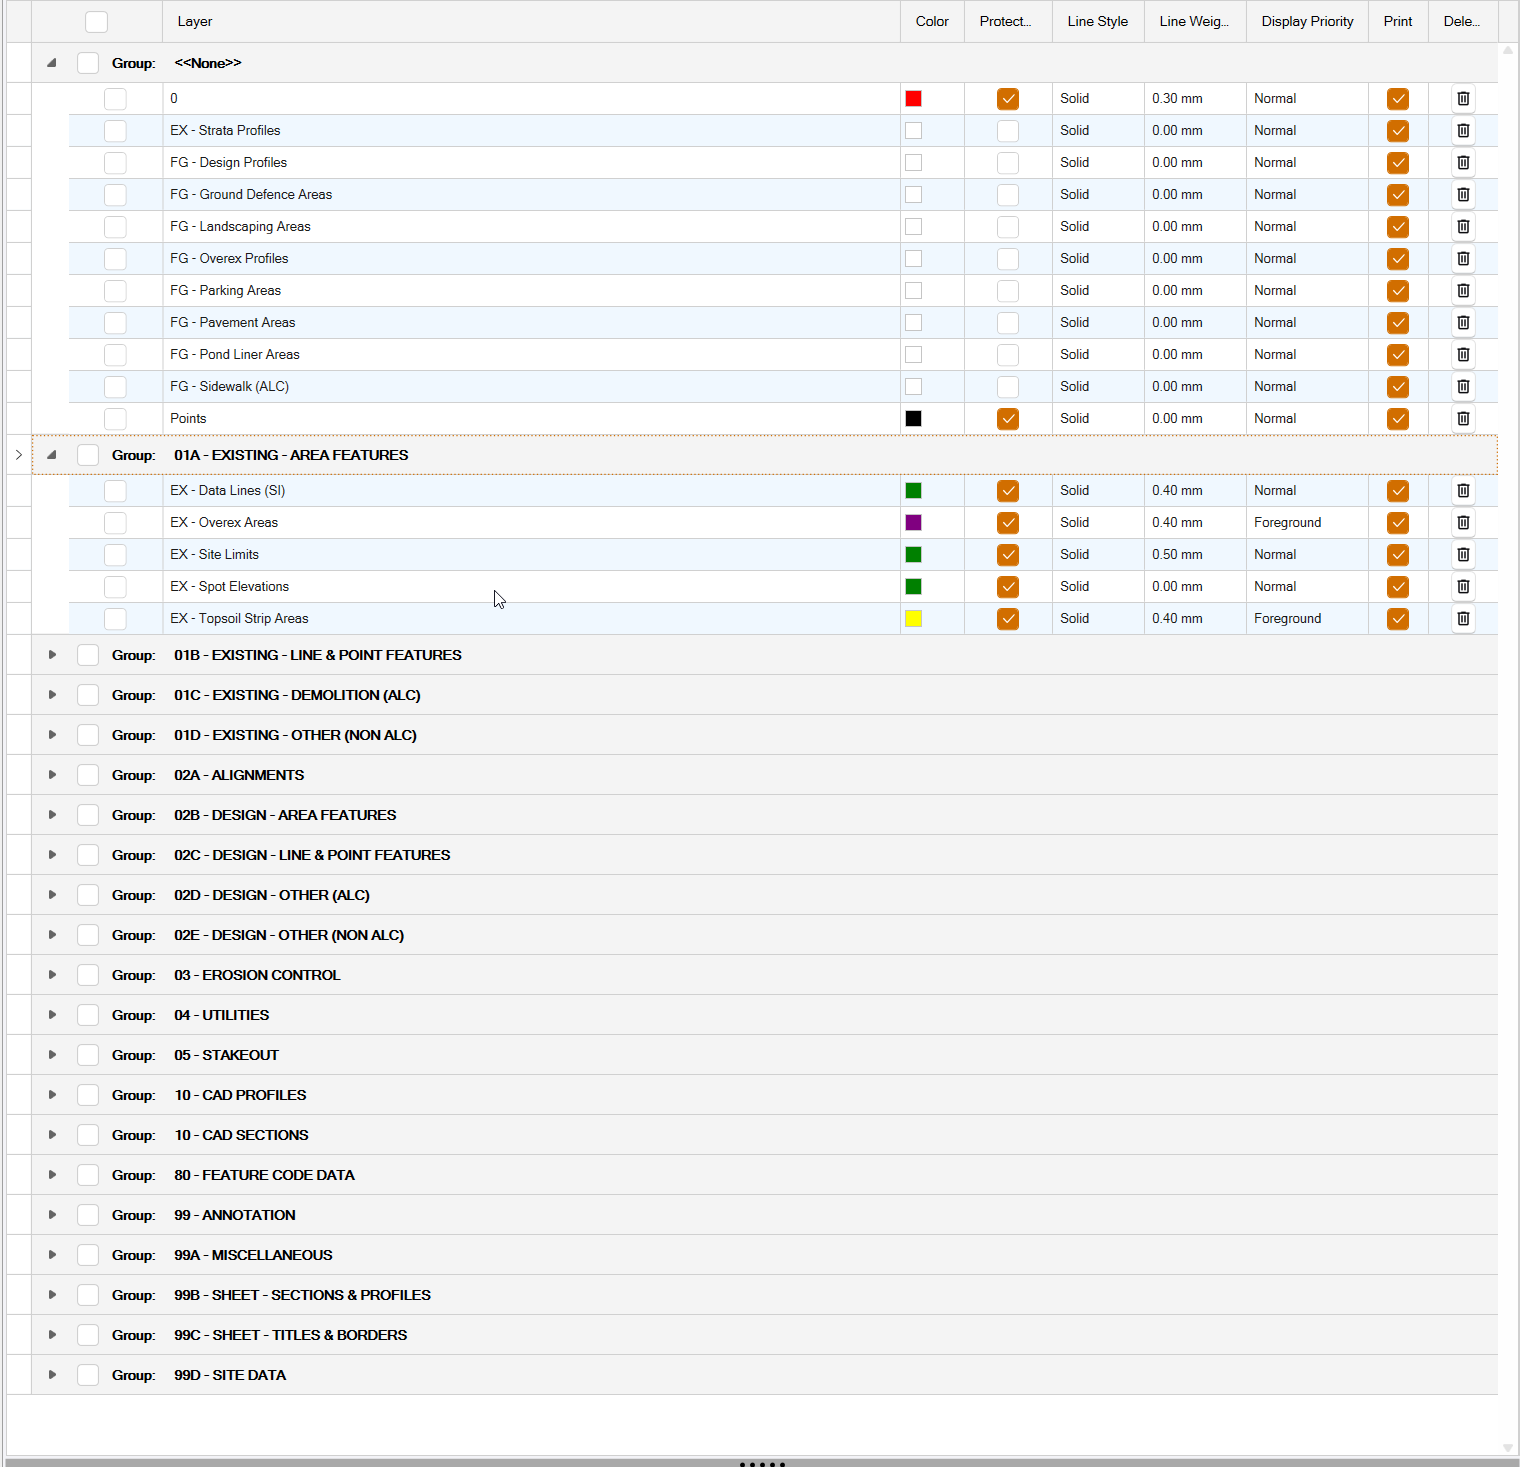Select the 0.50 mm line weight cell
This screenshot has width=1520, height=1467.
[x=1178, y=555]
